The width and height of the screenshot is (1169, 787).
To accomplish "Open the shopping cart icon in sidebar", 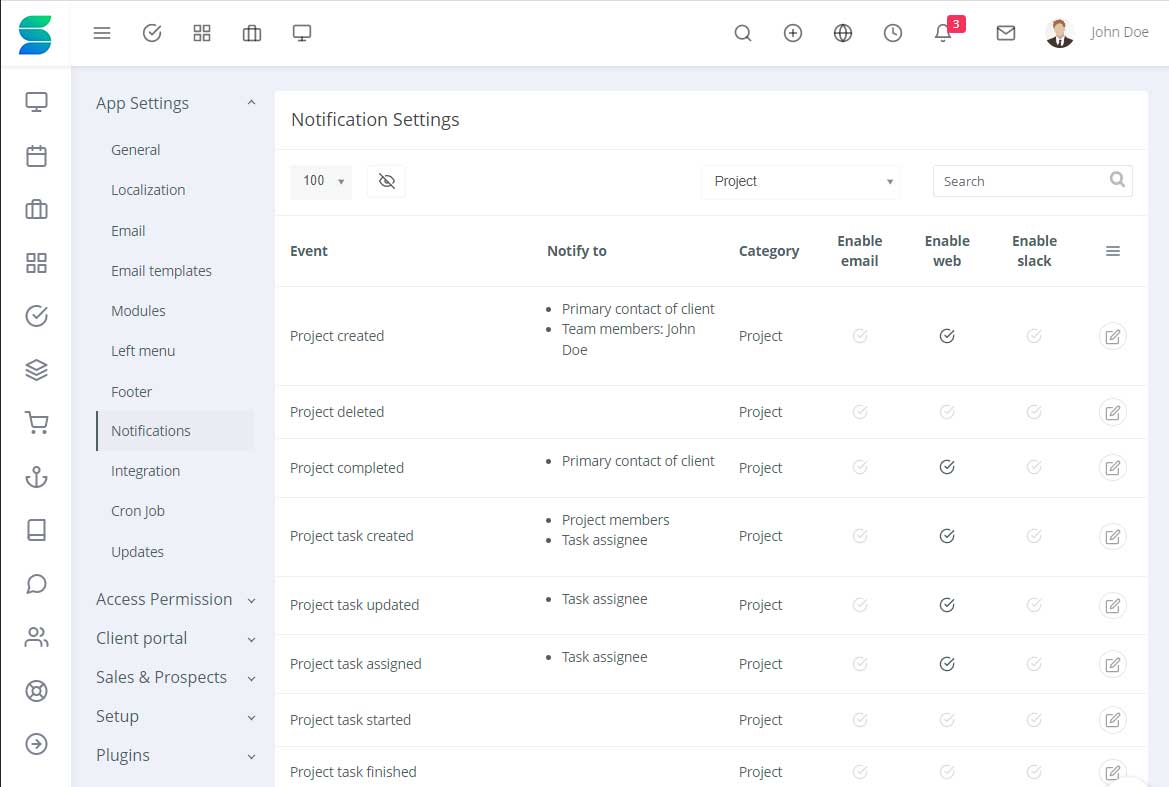I will coord(37,424).
